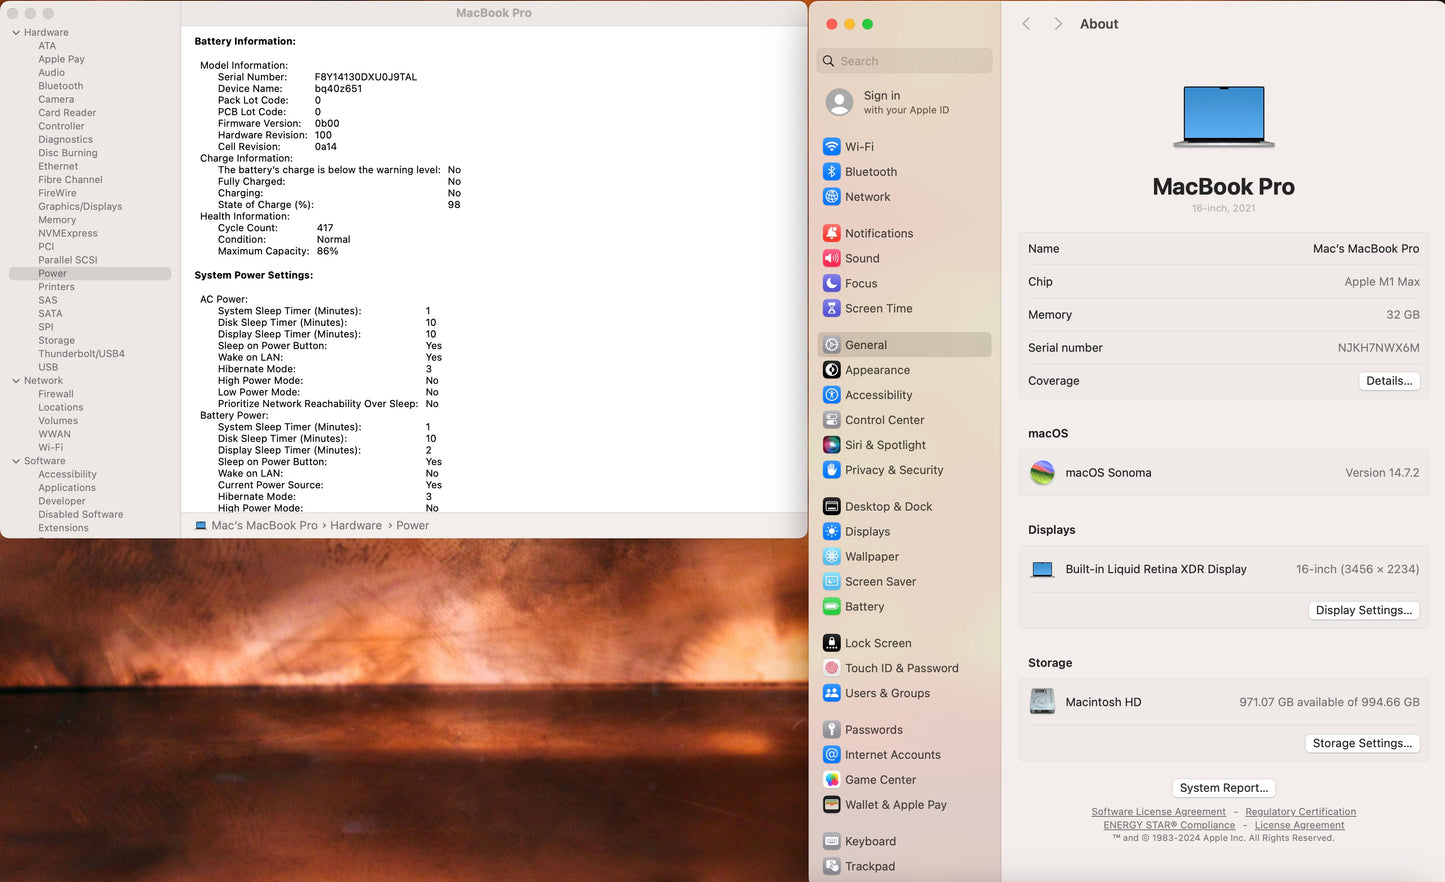Open Focus settings
1445x882 pixels.
pyautogui.click(x=860, y=283)
